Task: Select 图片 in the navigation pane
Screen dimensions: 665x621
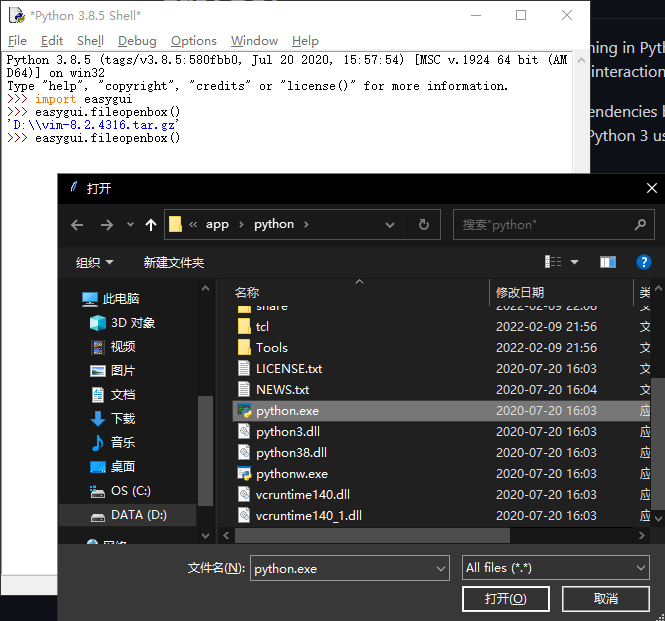Action: click(112, 371)
